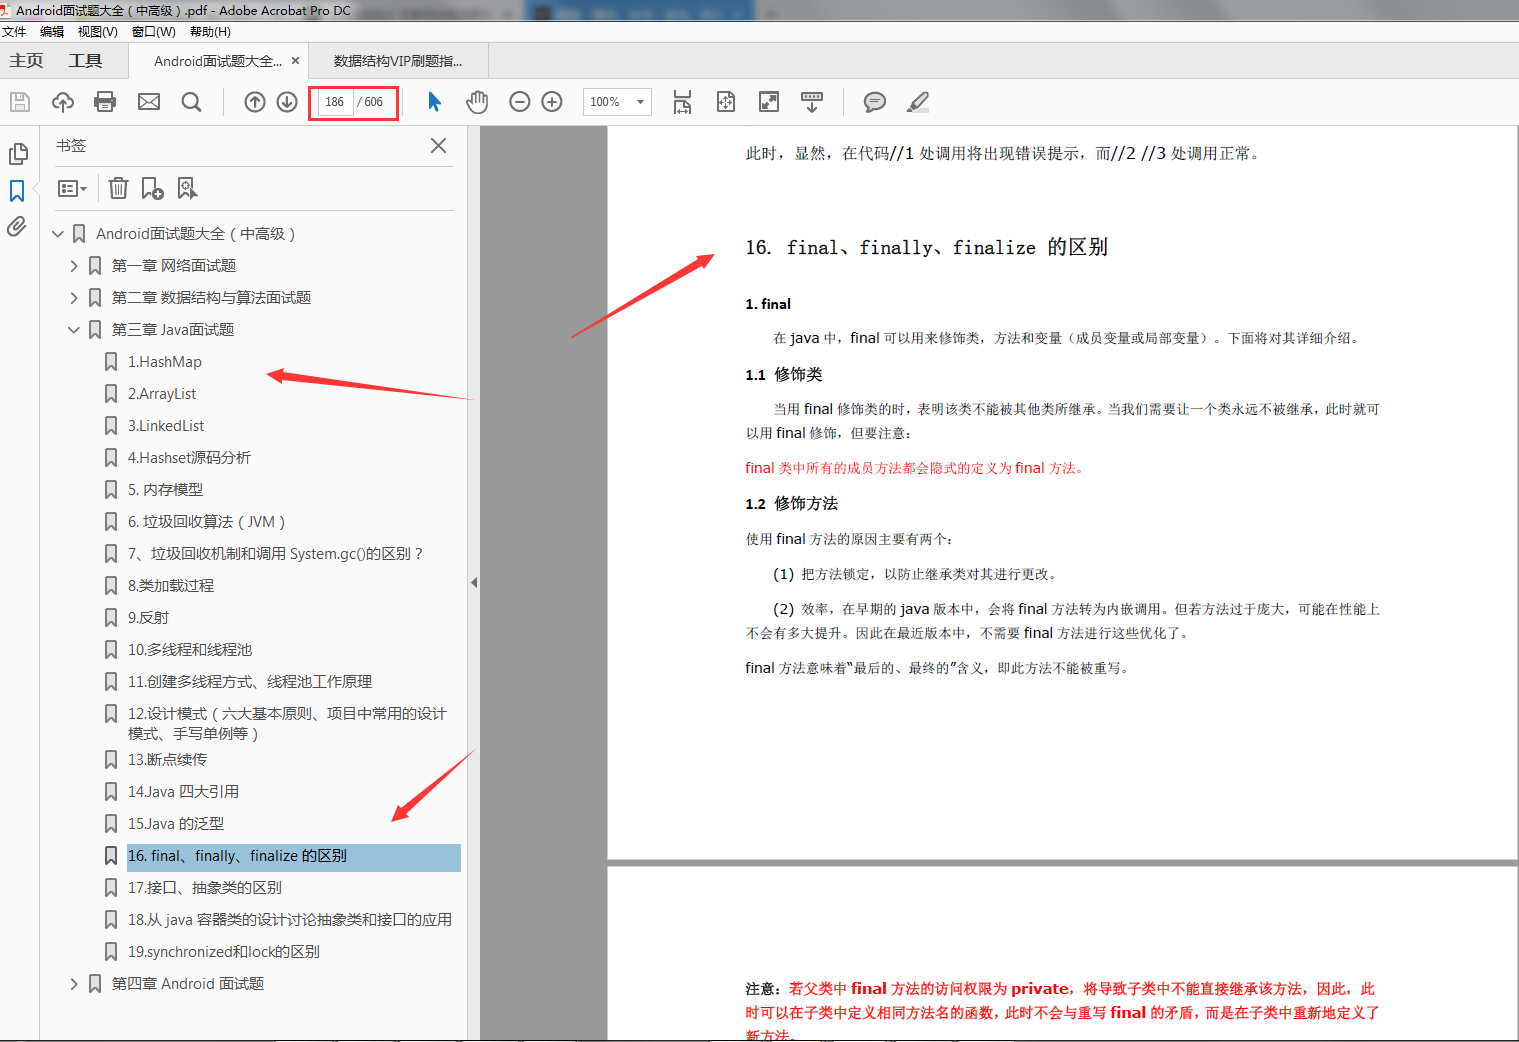The image size is (1519, 1042).
Task: Go to next page arrow
Action: coord(287,102)
